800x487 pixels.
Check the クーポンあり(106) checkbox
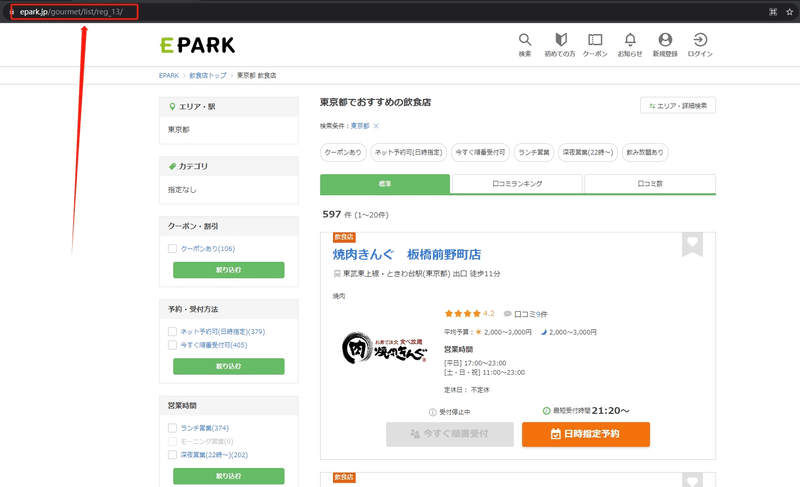pos(172,249)
